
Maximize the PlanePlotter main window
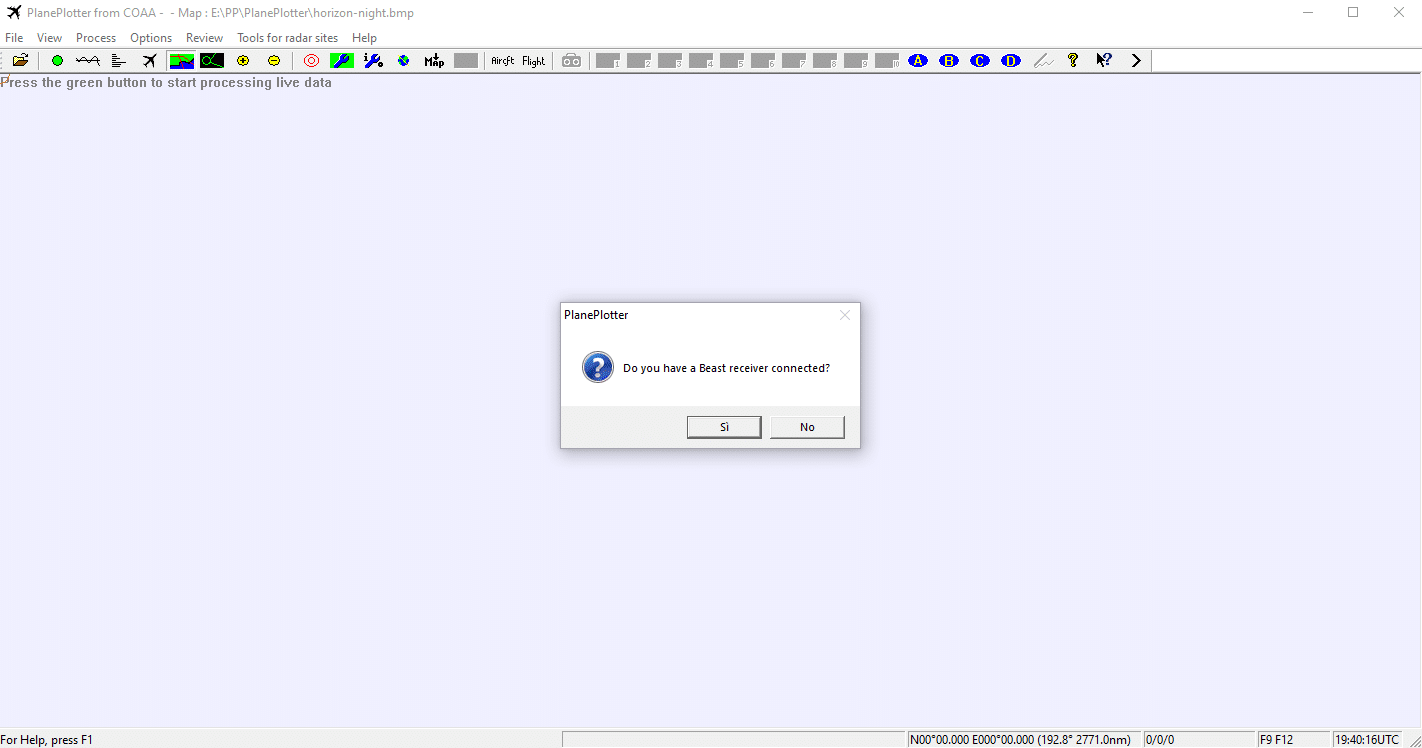pyautogui.click(x=1353, y=13)
